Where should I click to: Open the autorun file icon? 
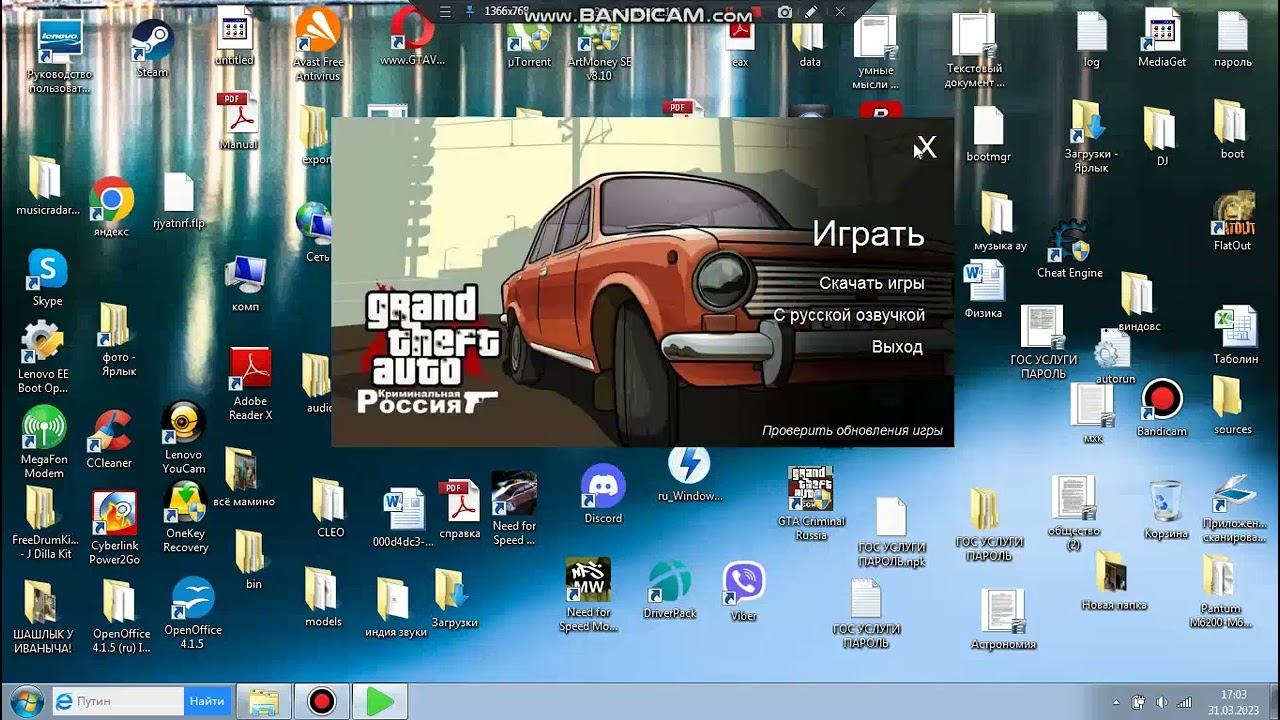click(x=1114, y=356)
